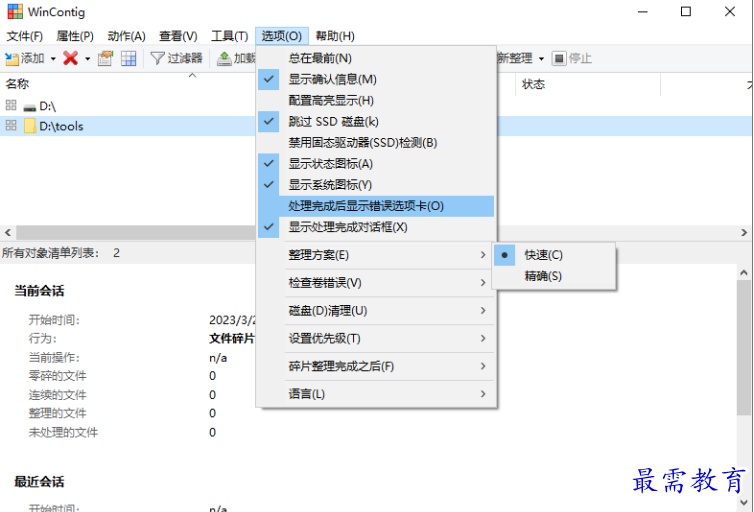Click the red X remove icon
The width and height of the screenshot is (754, 512).
click(x=70, y=58)
